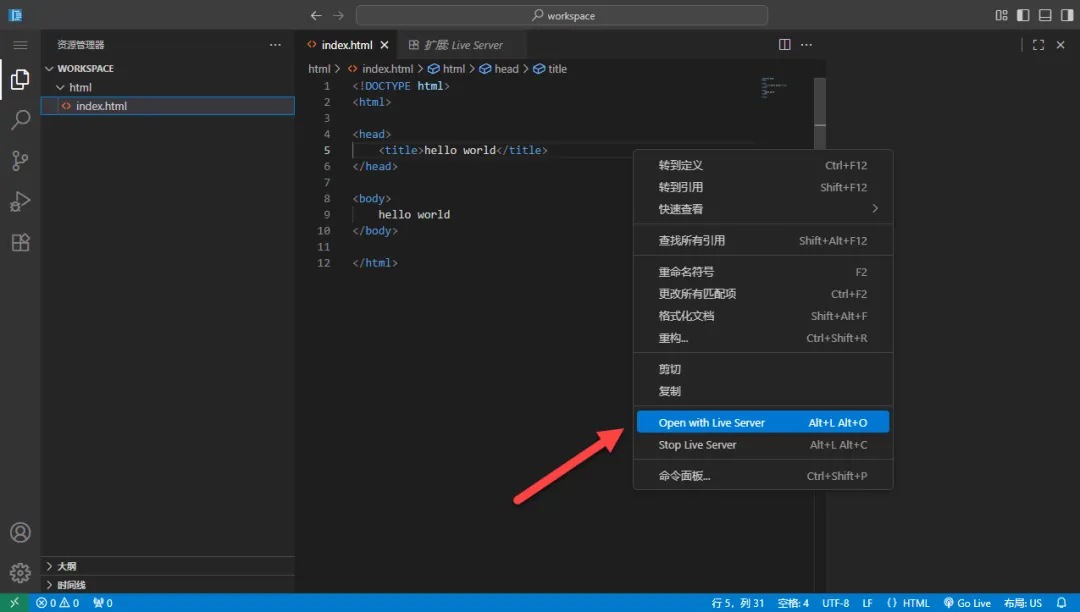This screenshot has width=1080, height=612.
Task: Click the workspace search box in title bar
Action: pyautogui.click(x=562, y=16)
